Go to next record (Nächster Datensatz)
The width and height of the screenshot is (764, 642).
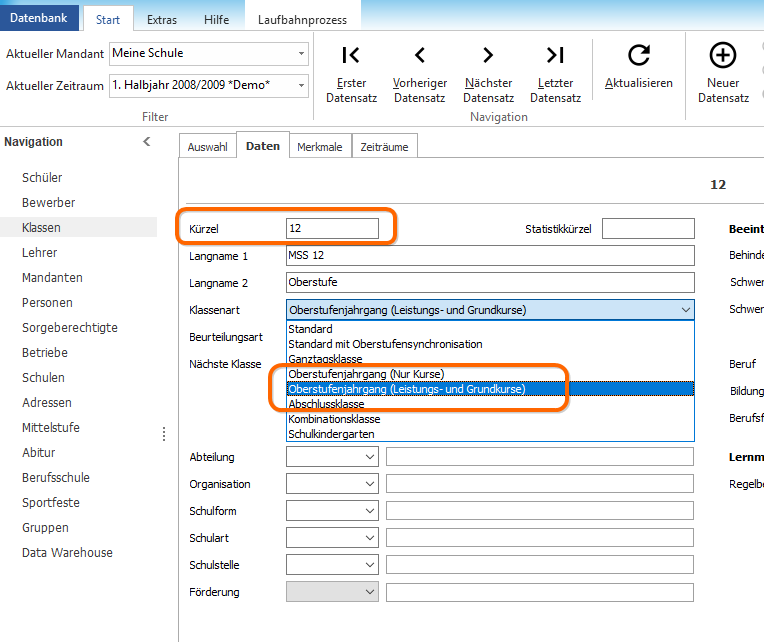point(488,75)
